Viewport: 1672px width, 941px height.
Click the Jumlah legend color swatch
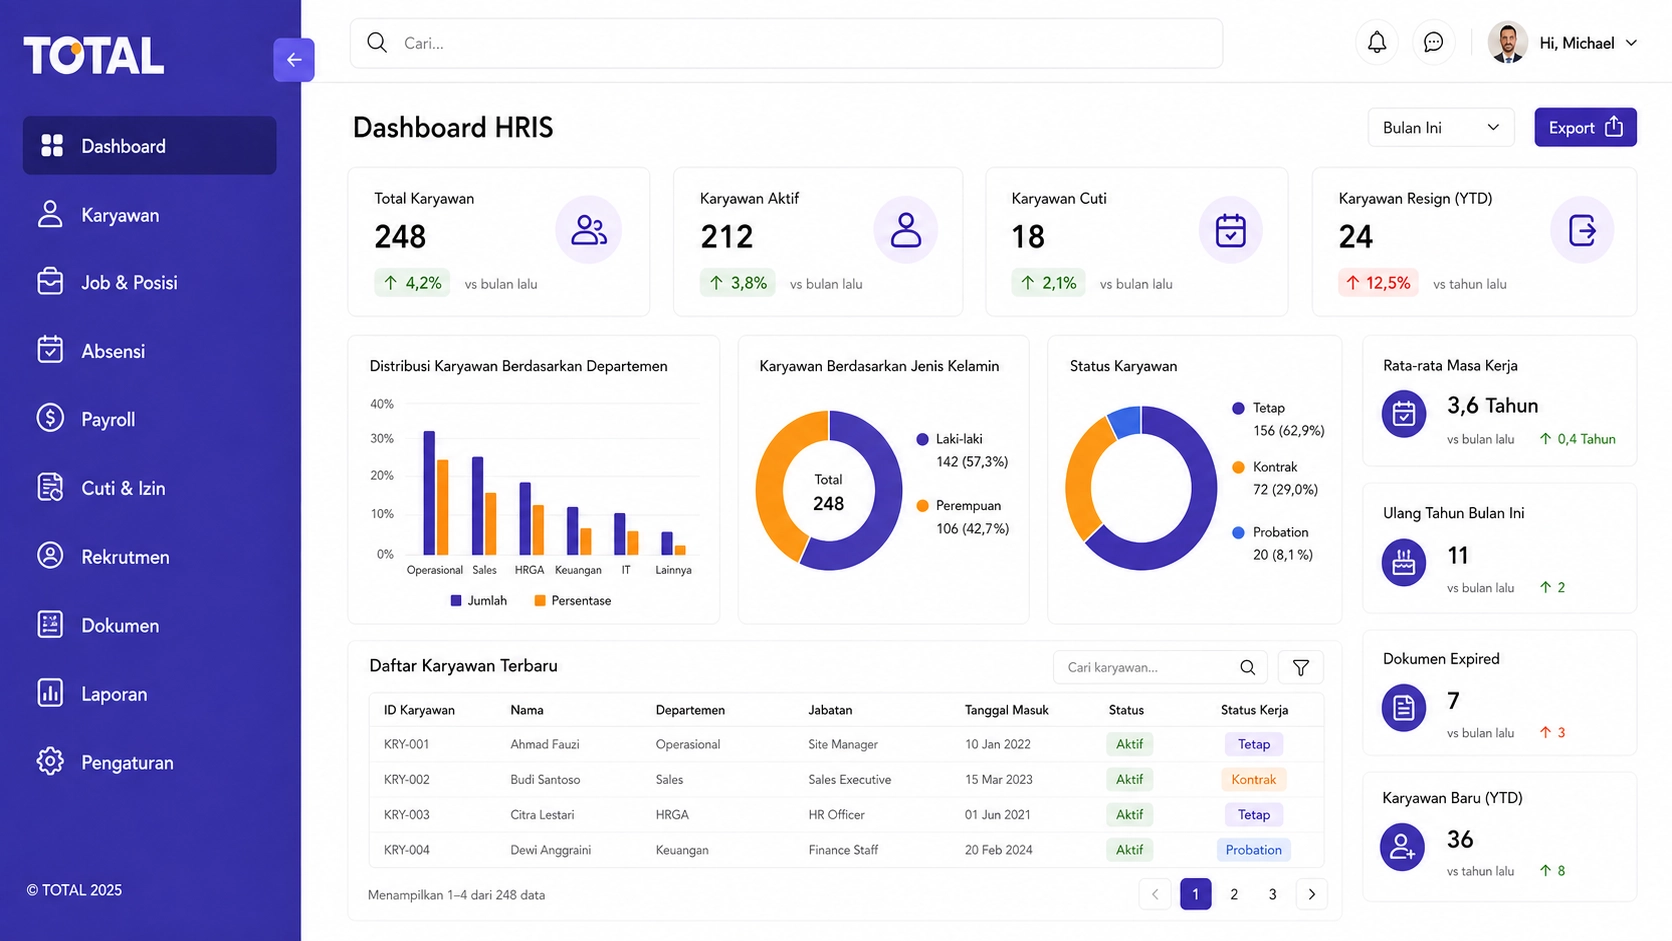click(x=456, y=601)
